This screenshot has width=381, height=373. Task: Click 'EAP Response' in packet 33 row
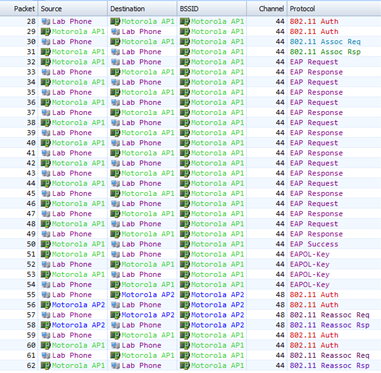(x=316, y=72)
